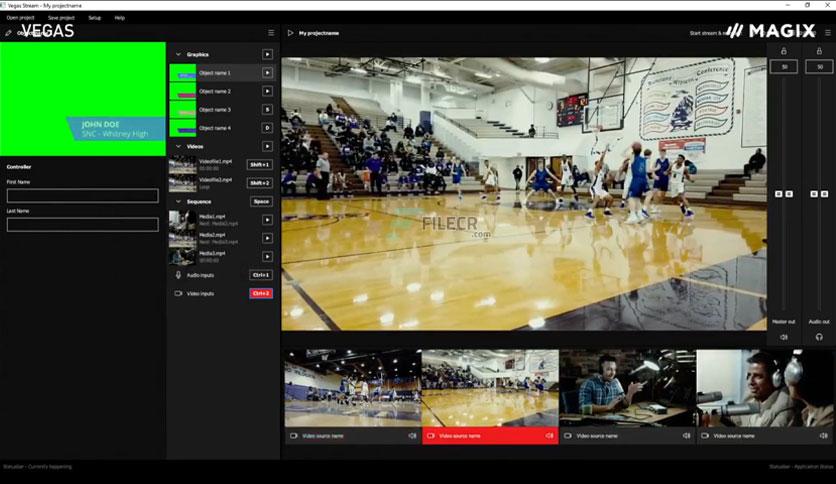Viewport: 836px width, 484px height.
Task: Select Object name 1 graphic thumbnail
Action: click(183, 72)
